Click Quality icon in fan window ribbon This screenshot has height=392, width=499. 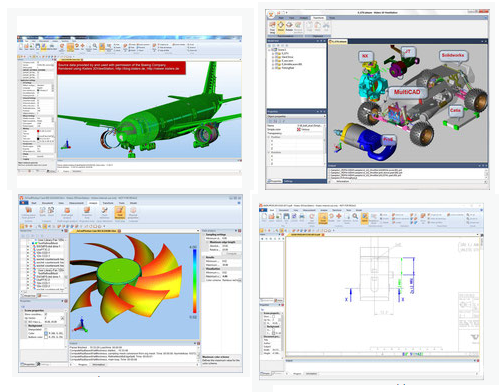point(43,211)
